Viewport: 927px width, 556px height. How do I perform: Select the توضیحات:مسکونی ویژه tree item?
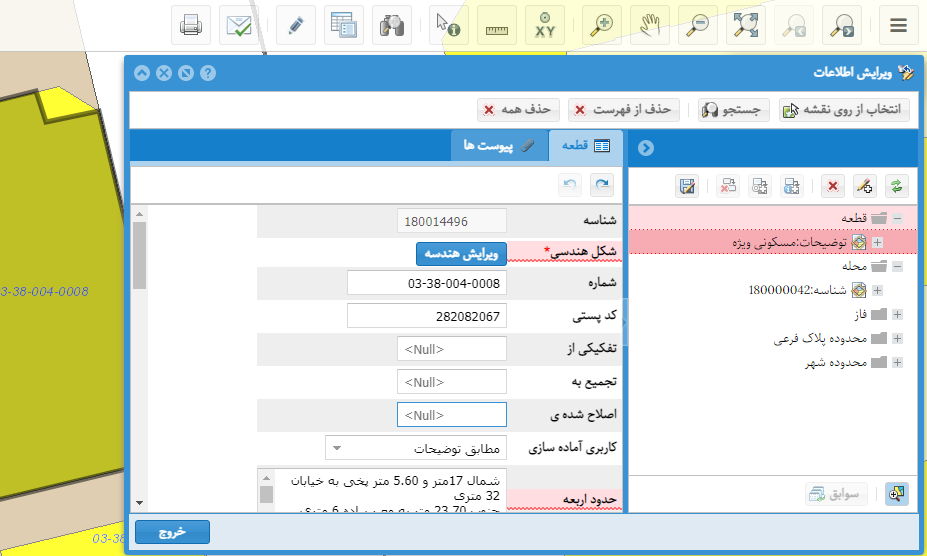789,243
